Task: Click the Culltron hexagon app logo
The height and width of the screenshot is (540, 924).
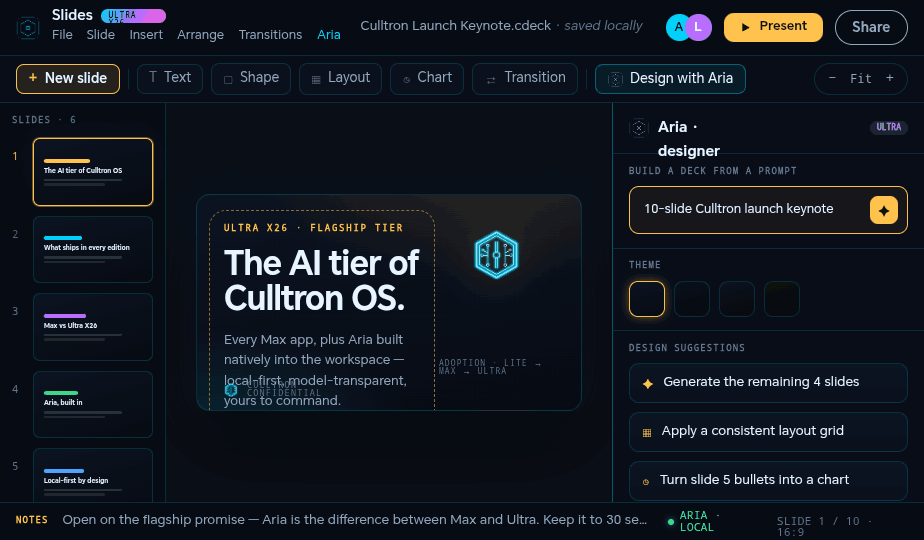Action: (x=28, y=27)
